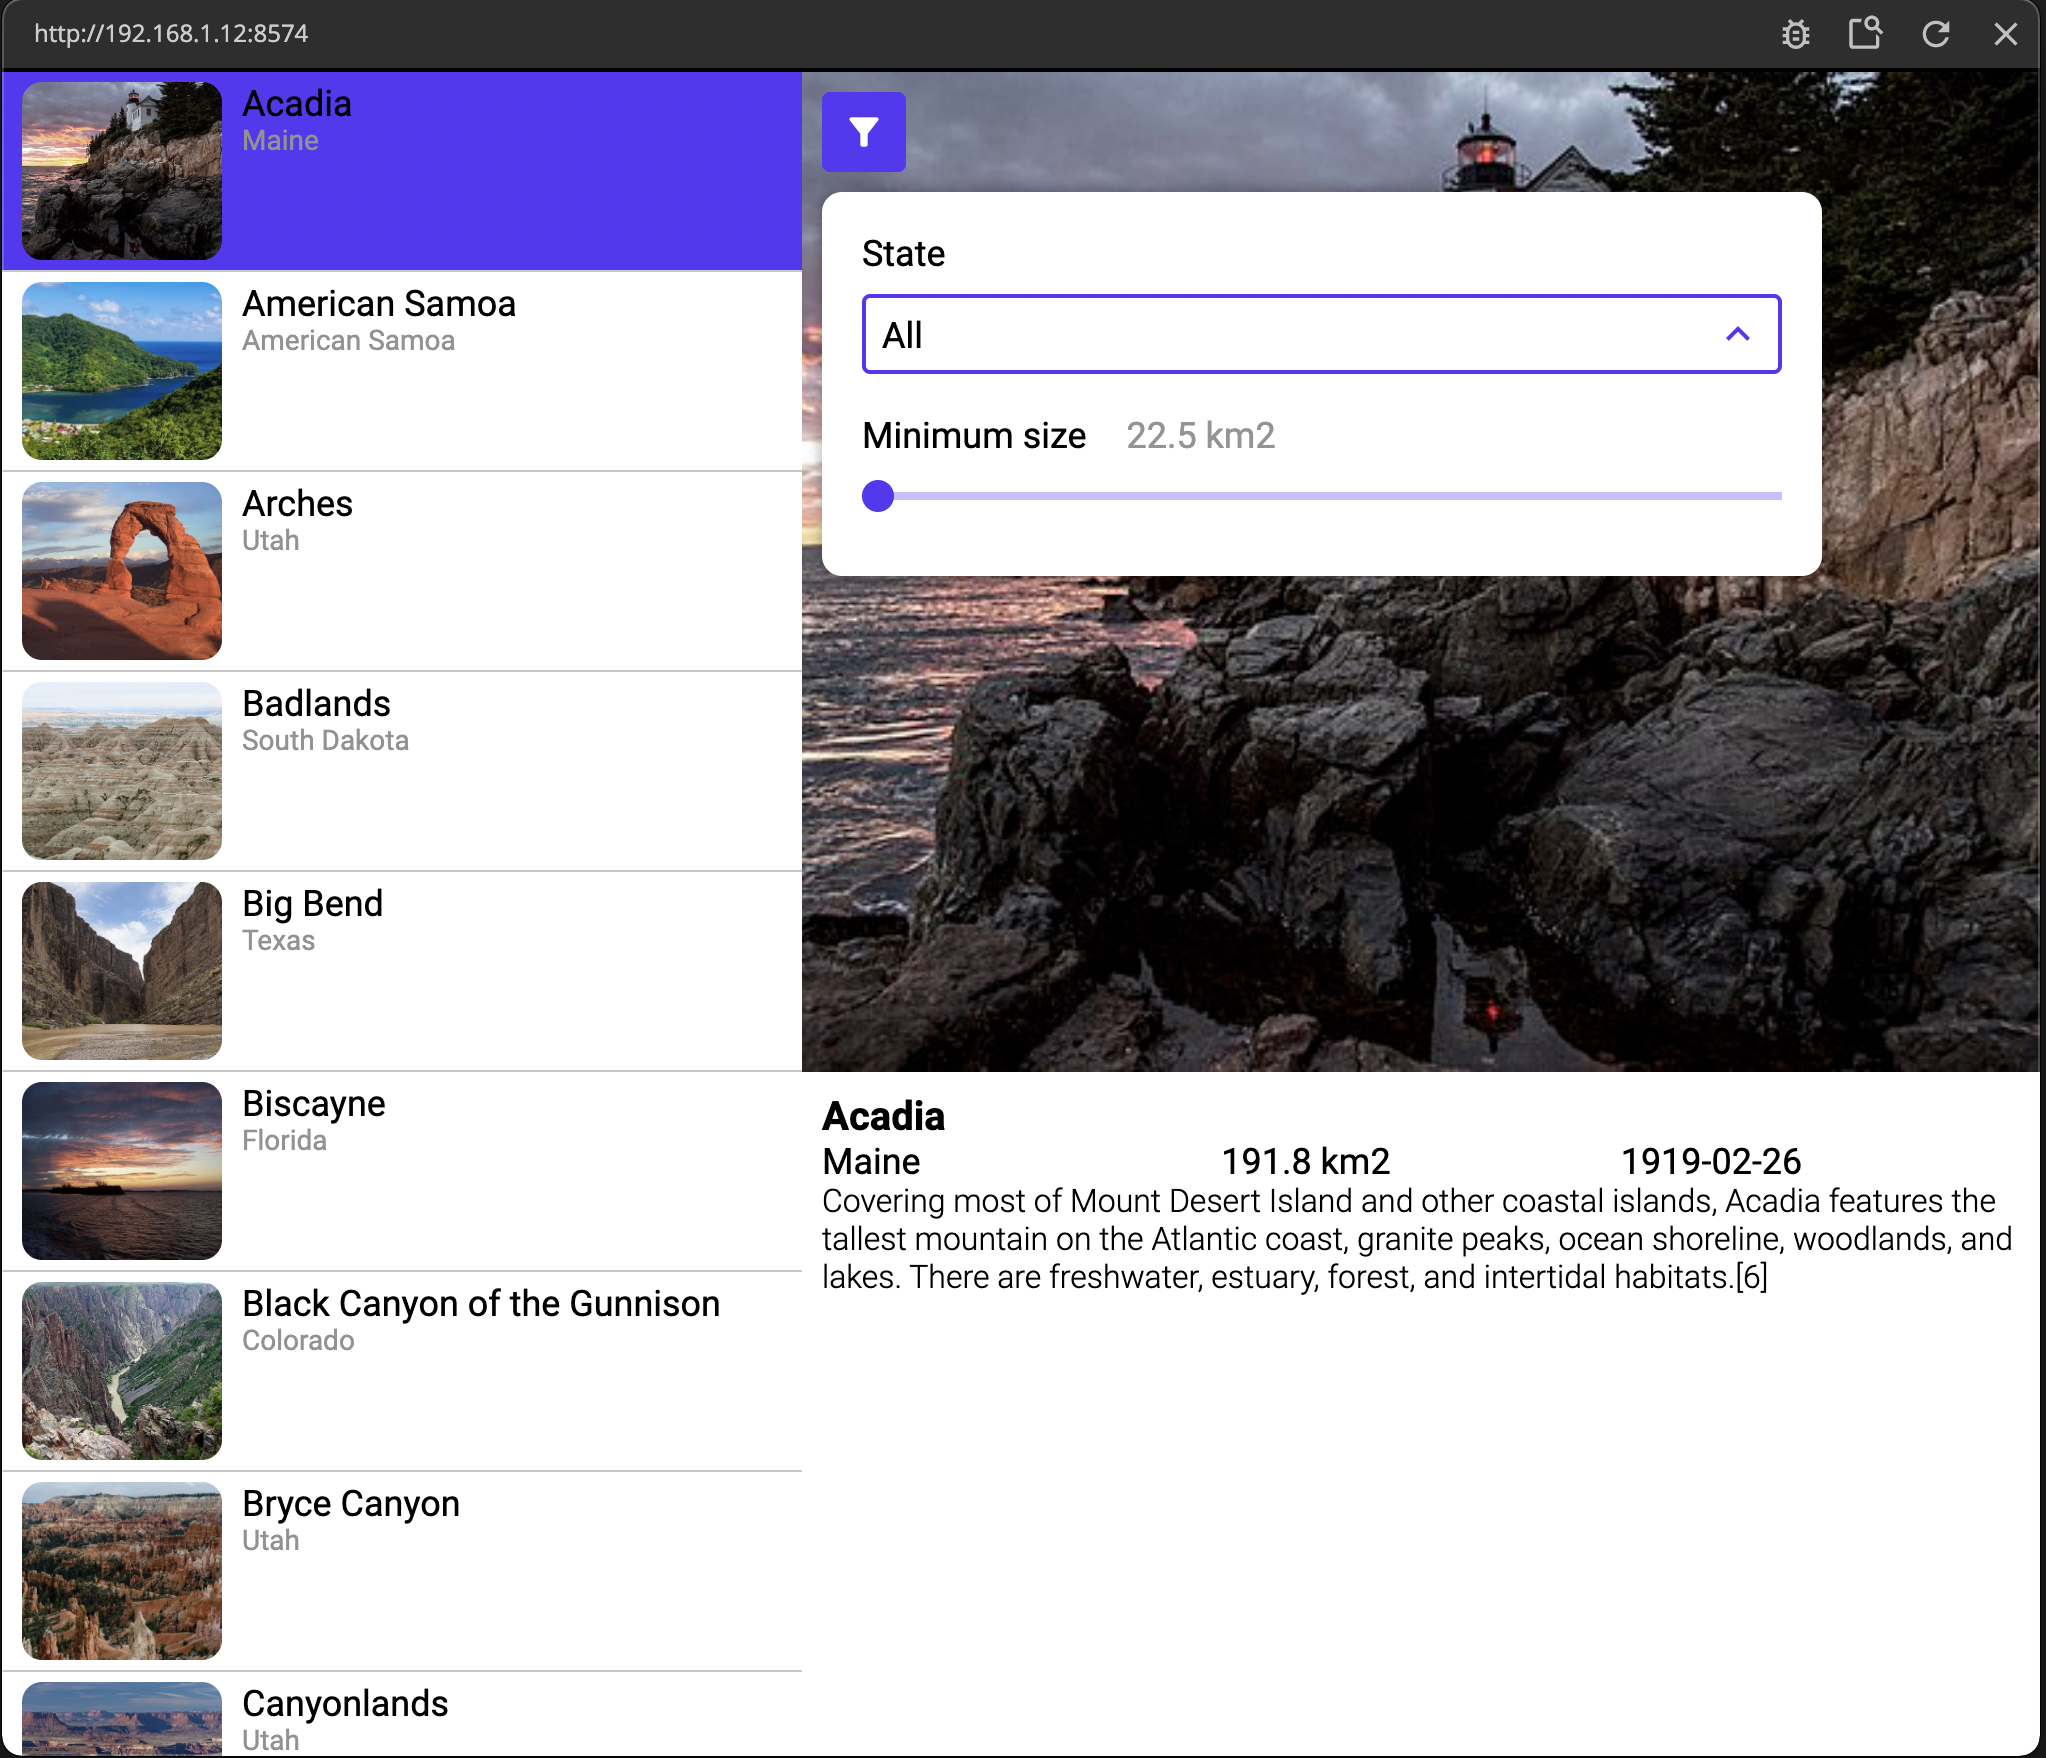The width and height of the screenshot is (2046, 1758).
Task: Open the debug bug icon in title bar
Action: click(x=1795, y=34)
